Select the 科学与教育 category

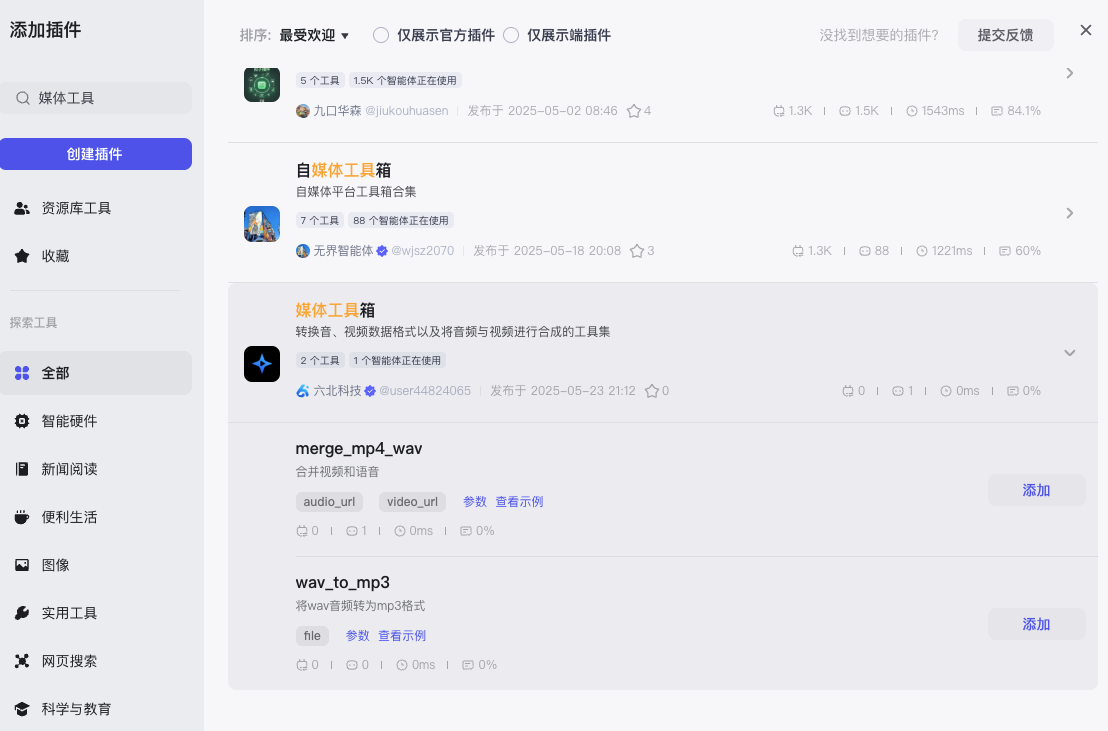pos(74,708)
